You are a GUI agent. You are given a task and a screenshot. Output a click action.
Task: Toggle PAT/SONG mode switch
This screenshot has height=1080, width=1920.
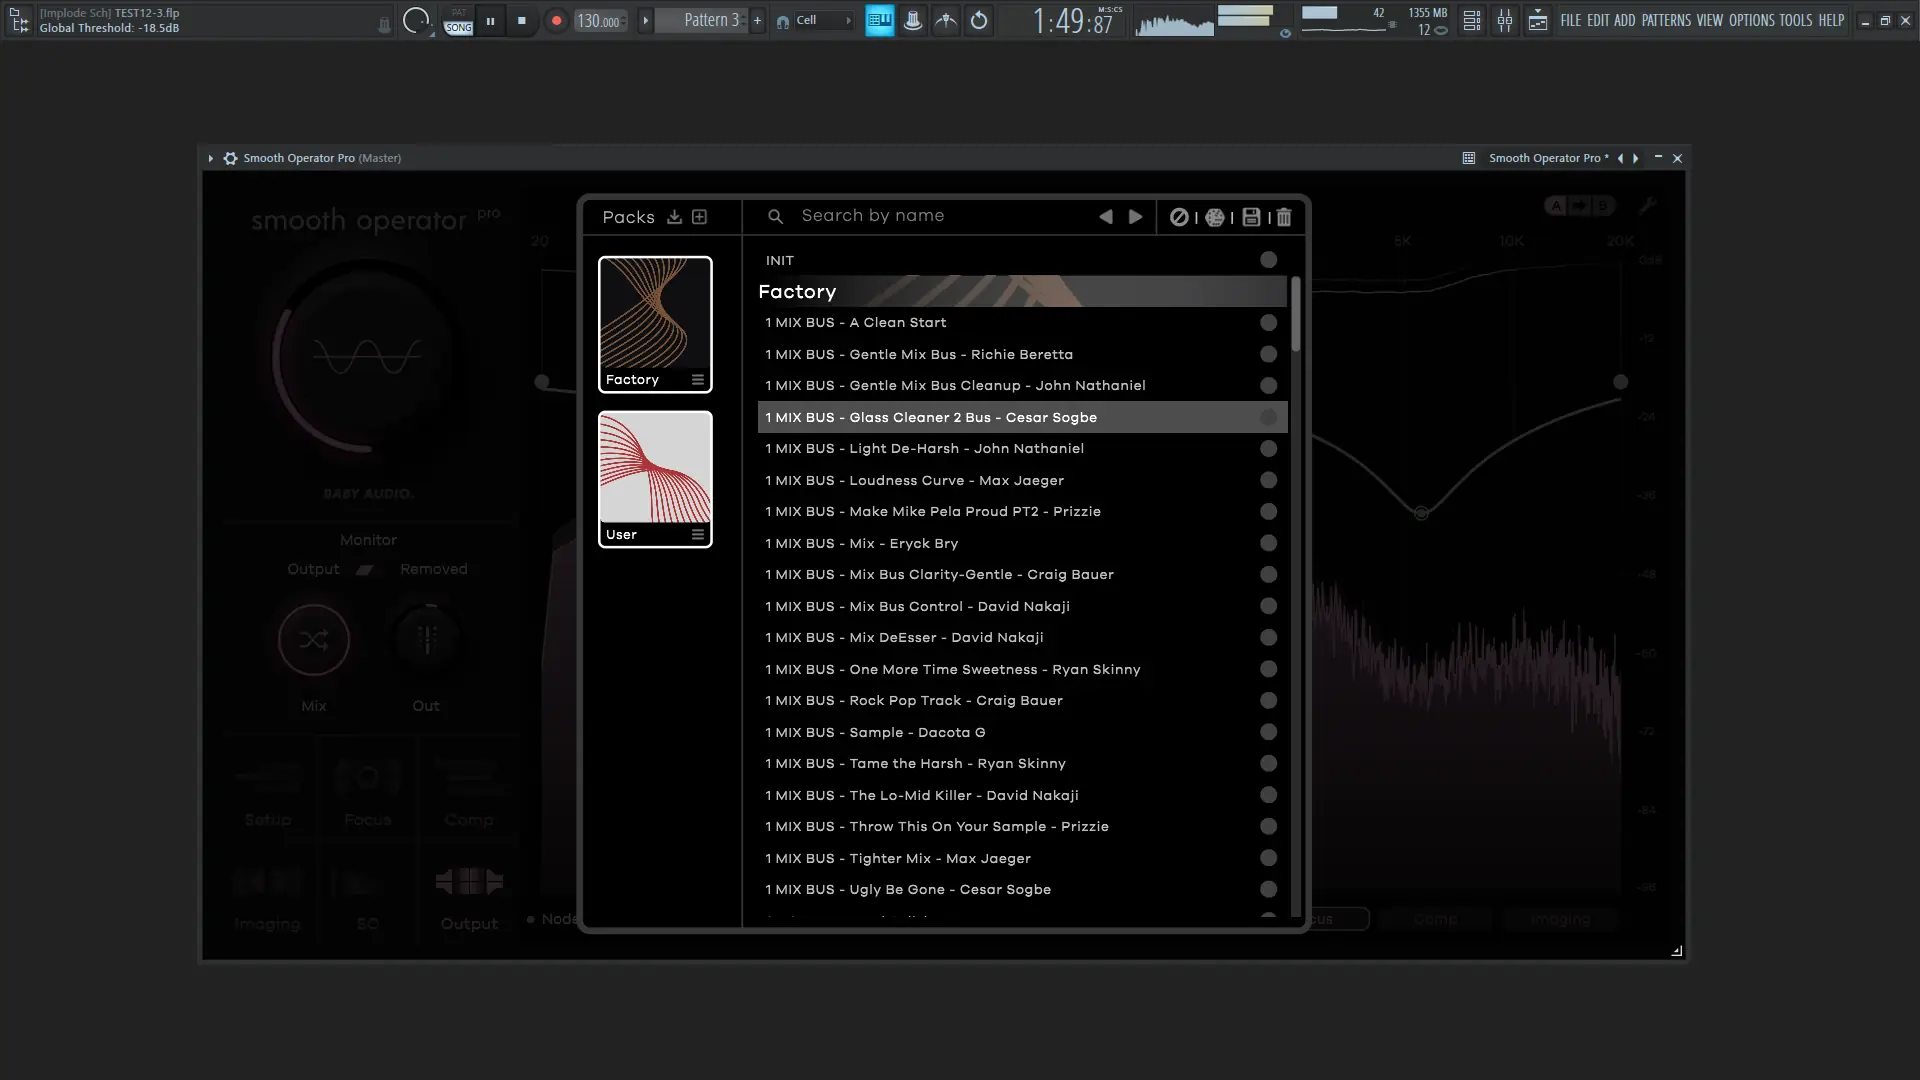[458, 21]
